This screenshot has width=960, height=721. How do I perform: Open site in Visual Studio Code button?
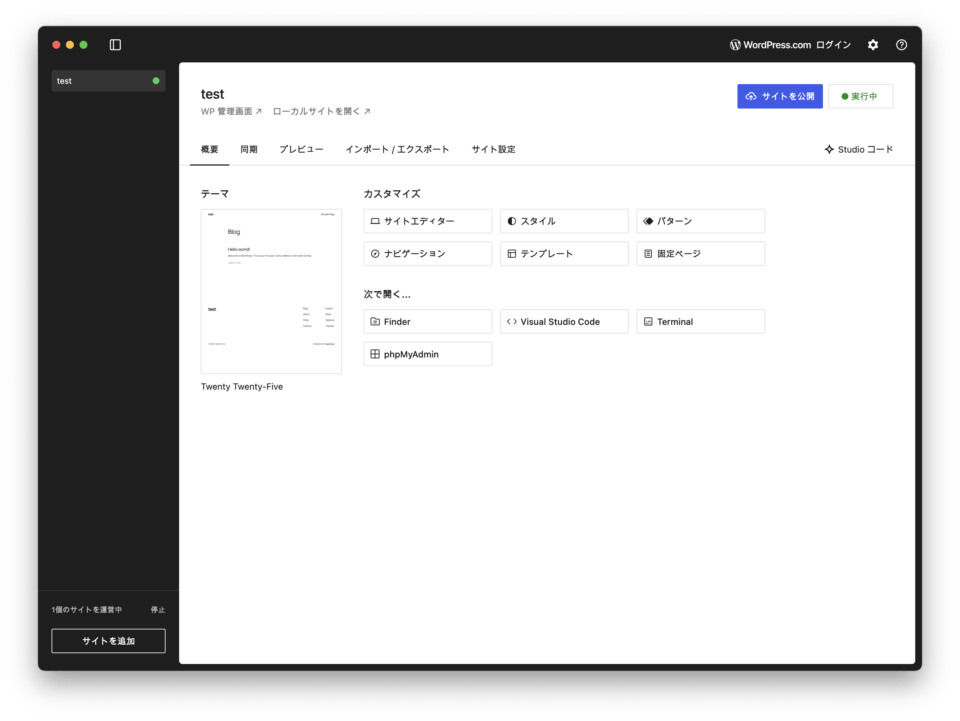coord(564,321)
